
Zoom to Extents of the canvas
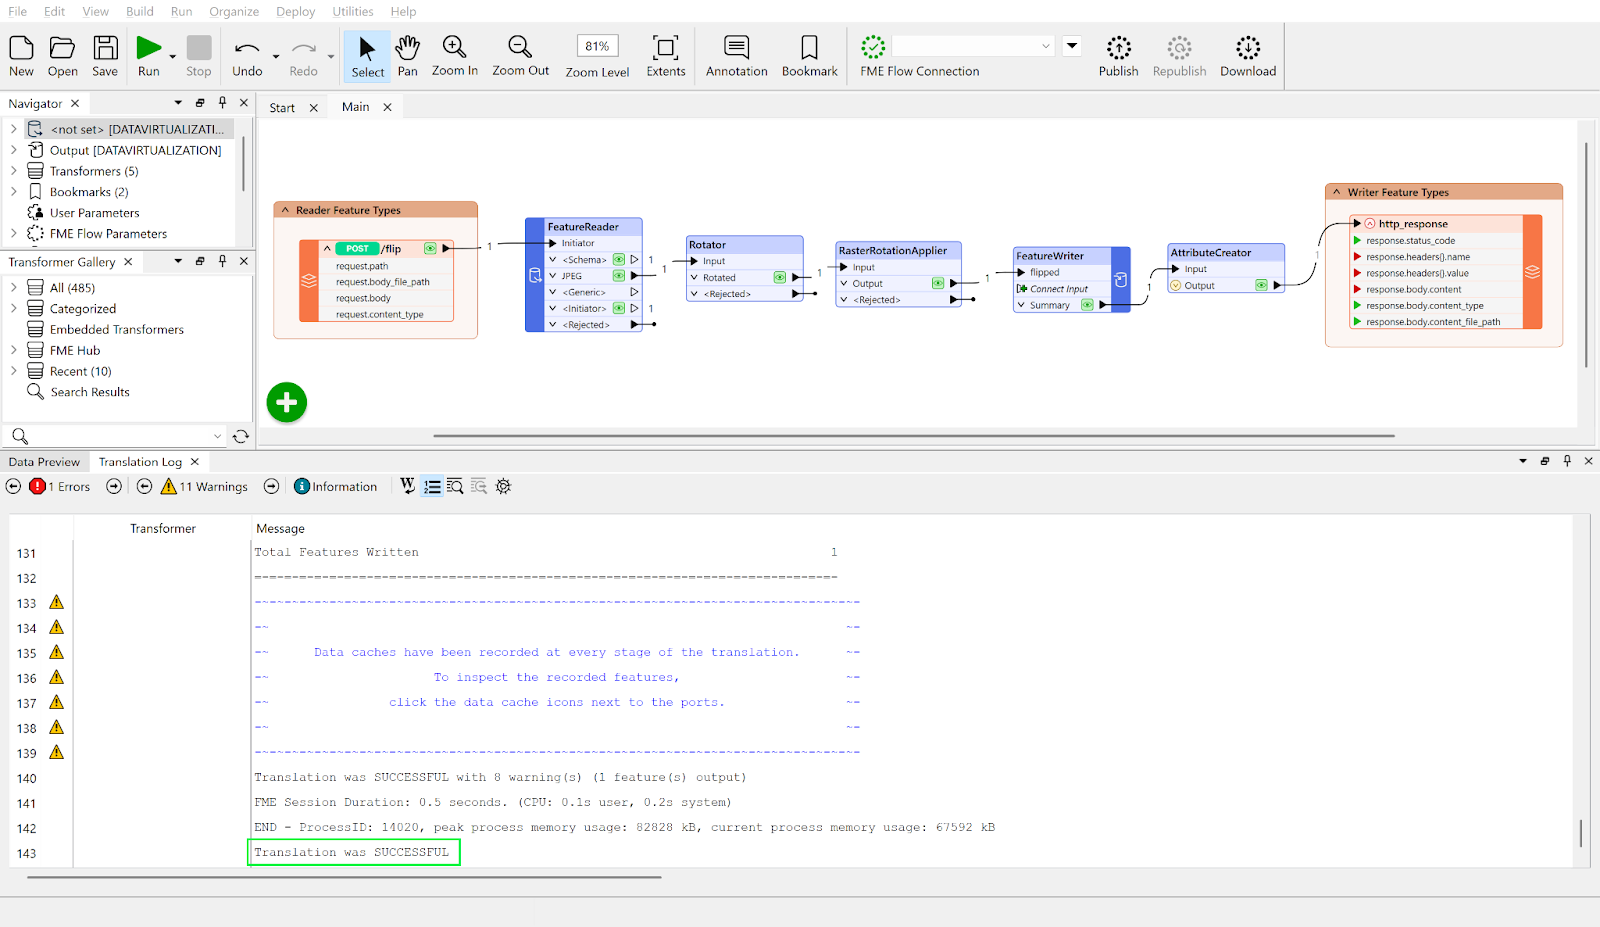(665, 48)
